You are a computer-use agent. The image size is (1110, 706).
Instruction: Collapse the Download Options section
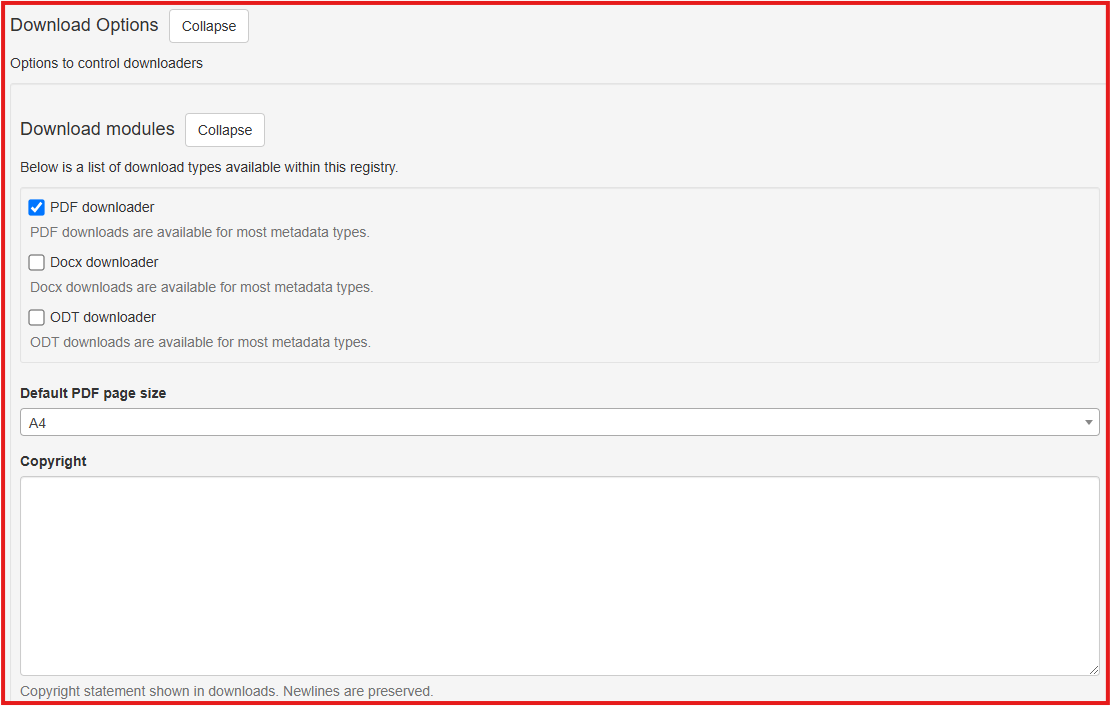coord(208,26)
